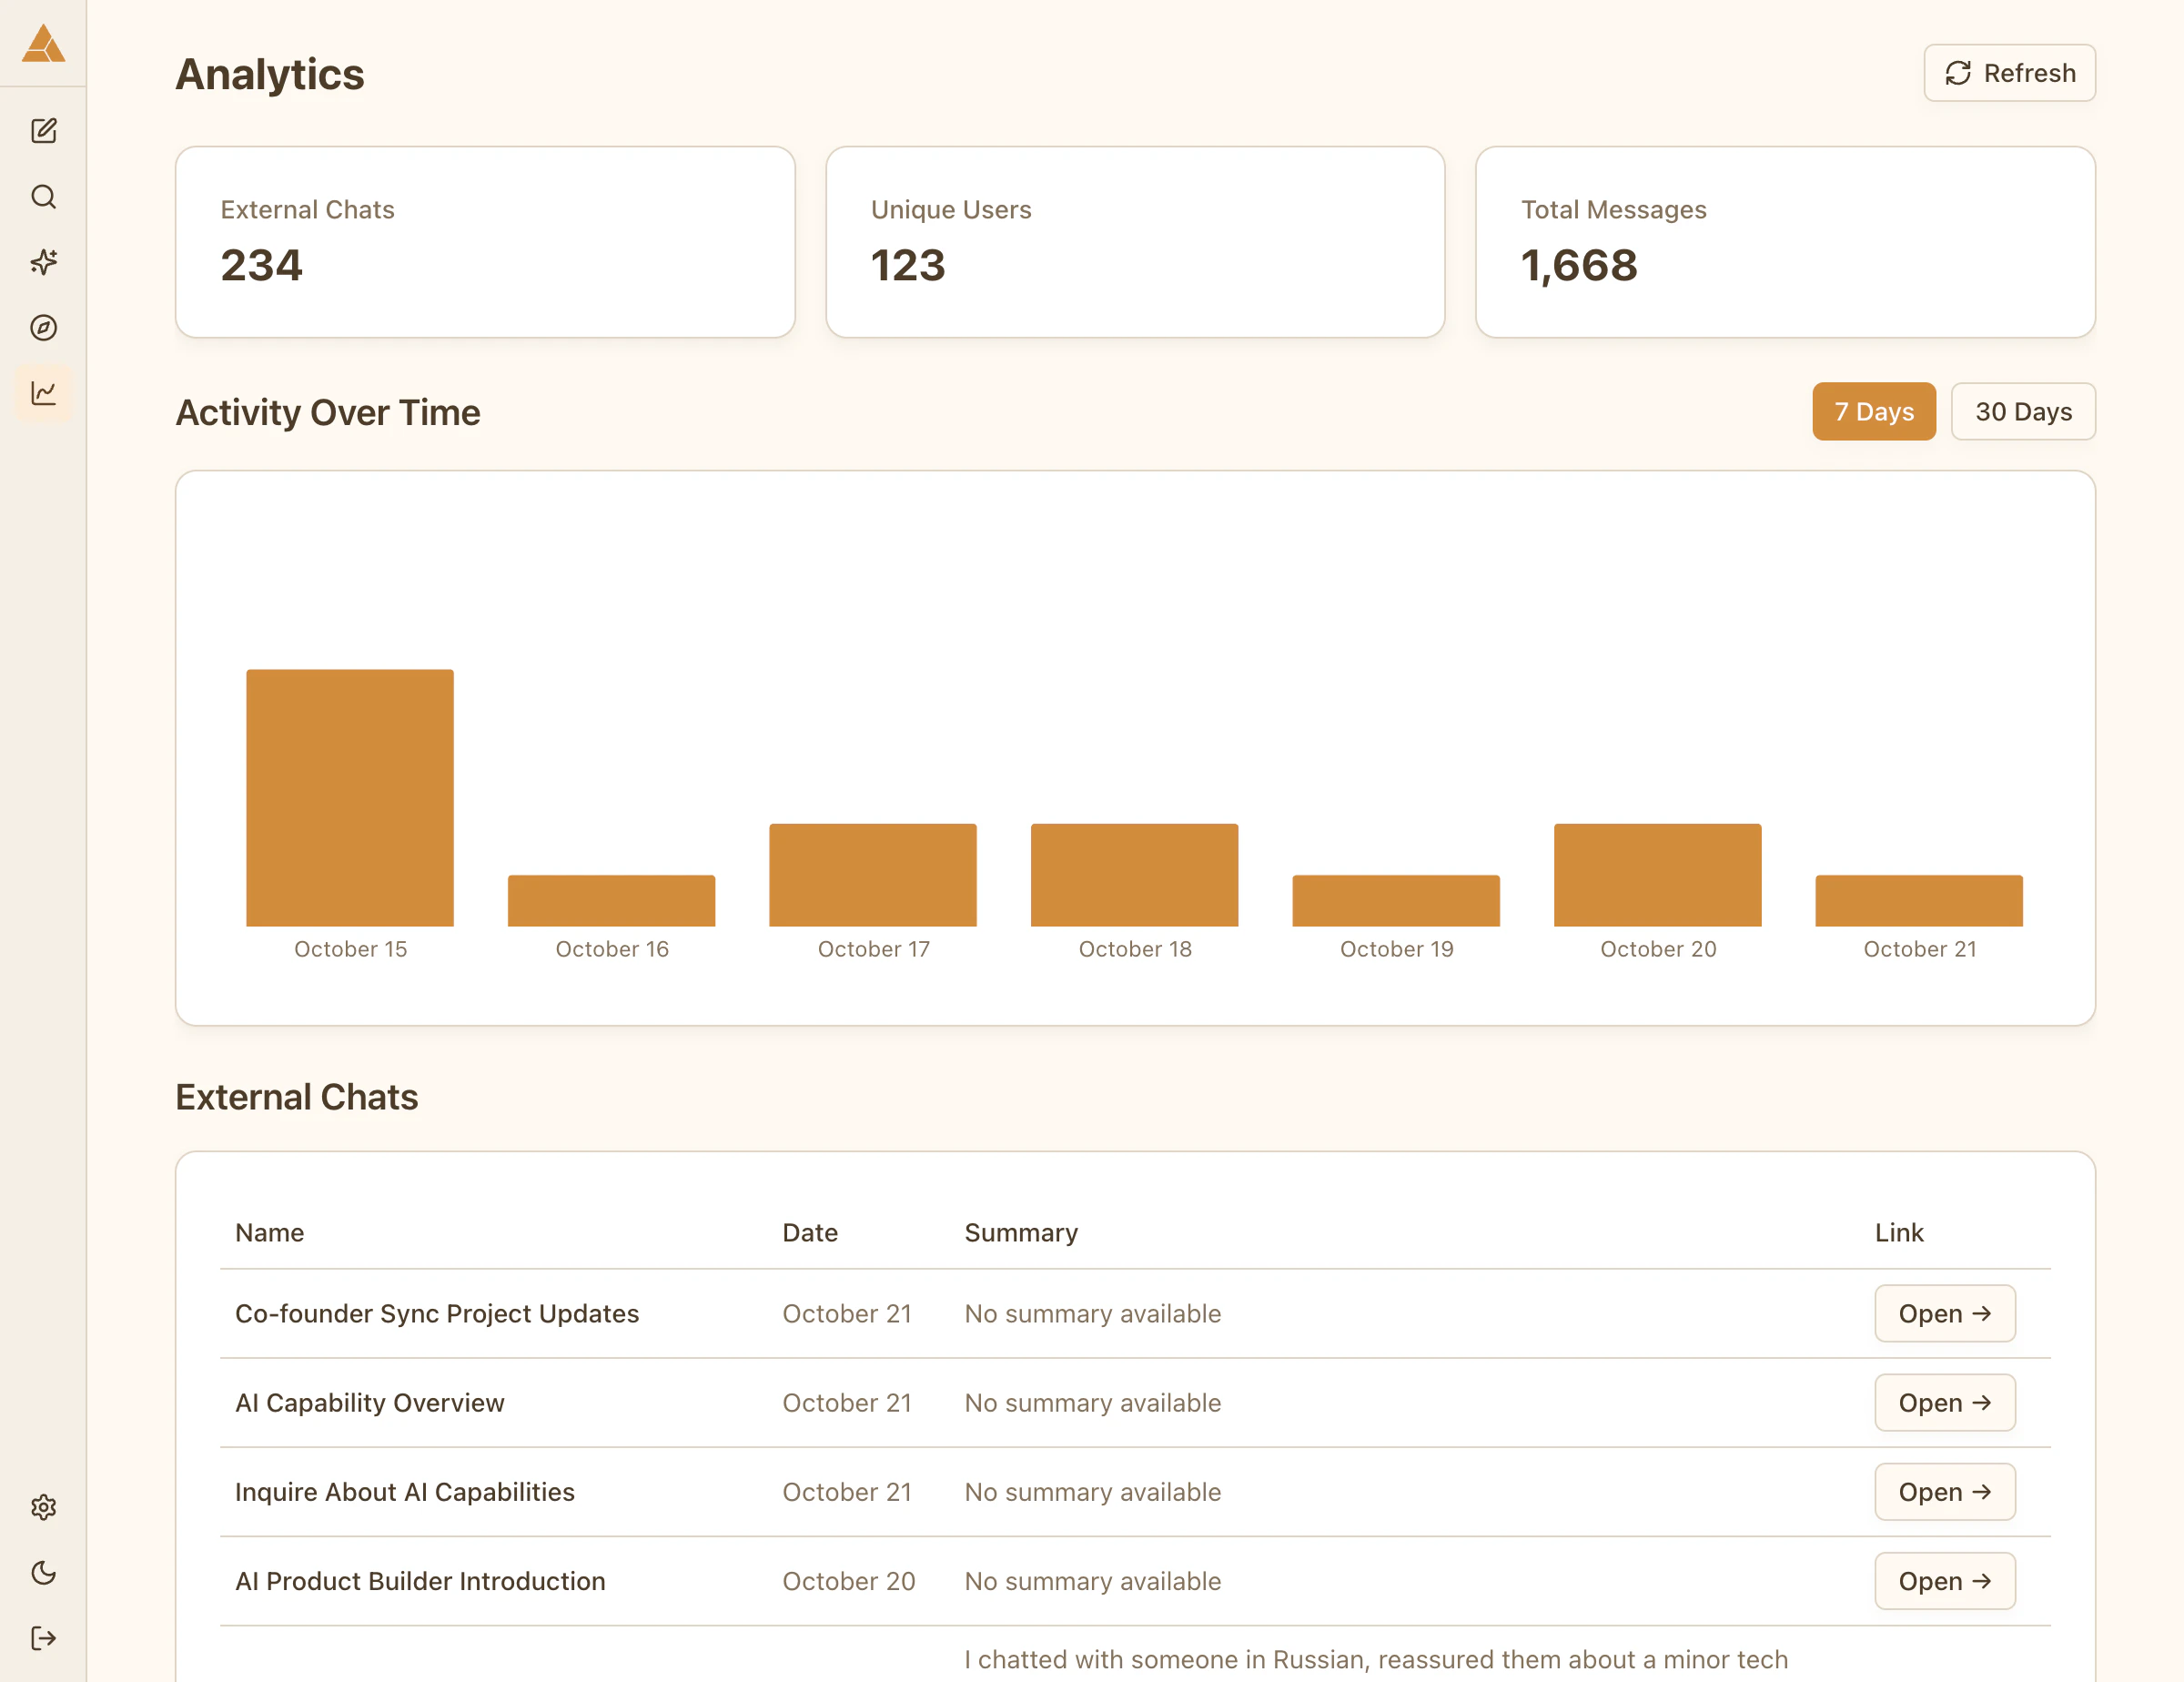This screenshot has width=2184, height=1682.
Task: Click the External Chats section heading
Action: click(297, 1096)
